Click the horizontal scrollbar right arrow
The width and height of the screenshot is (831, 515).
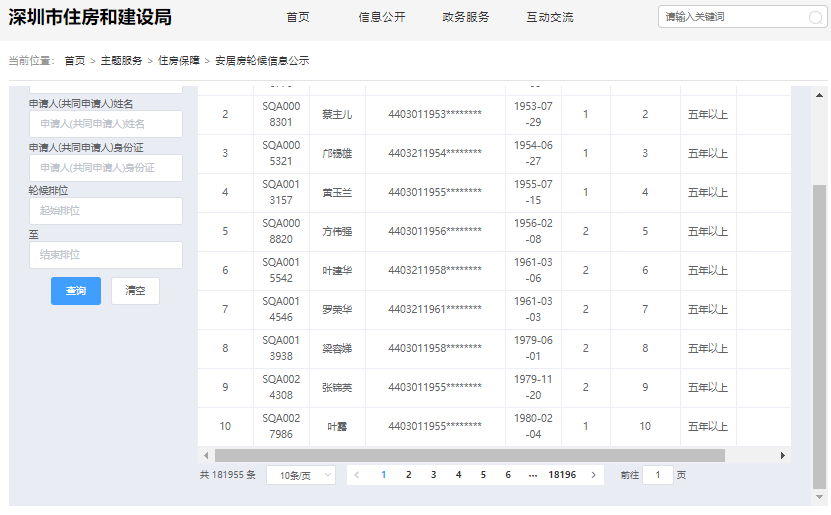(x=783, y=455)
